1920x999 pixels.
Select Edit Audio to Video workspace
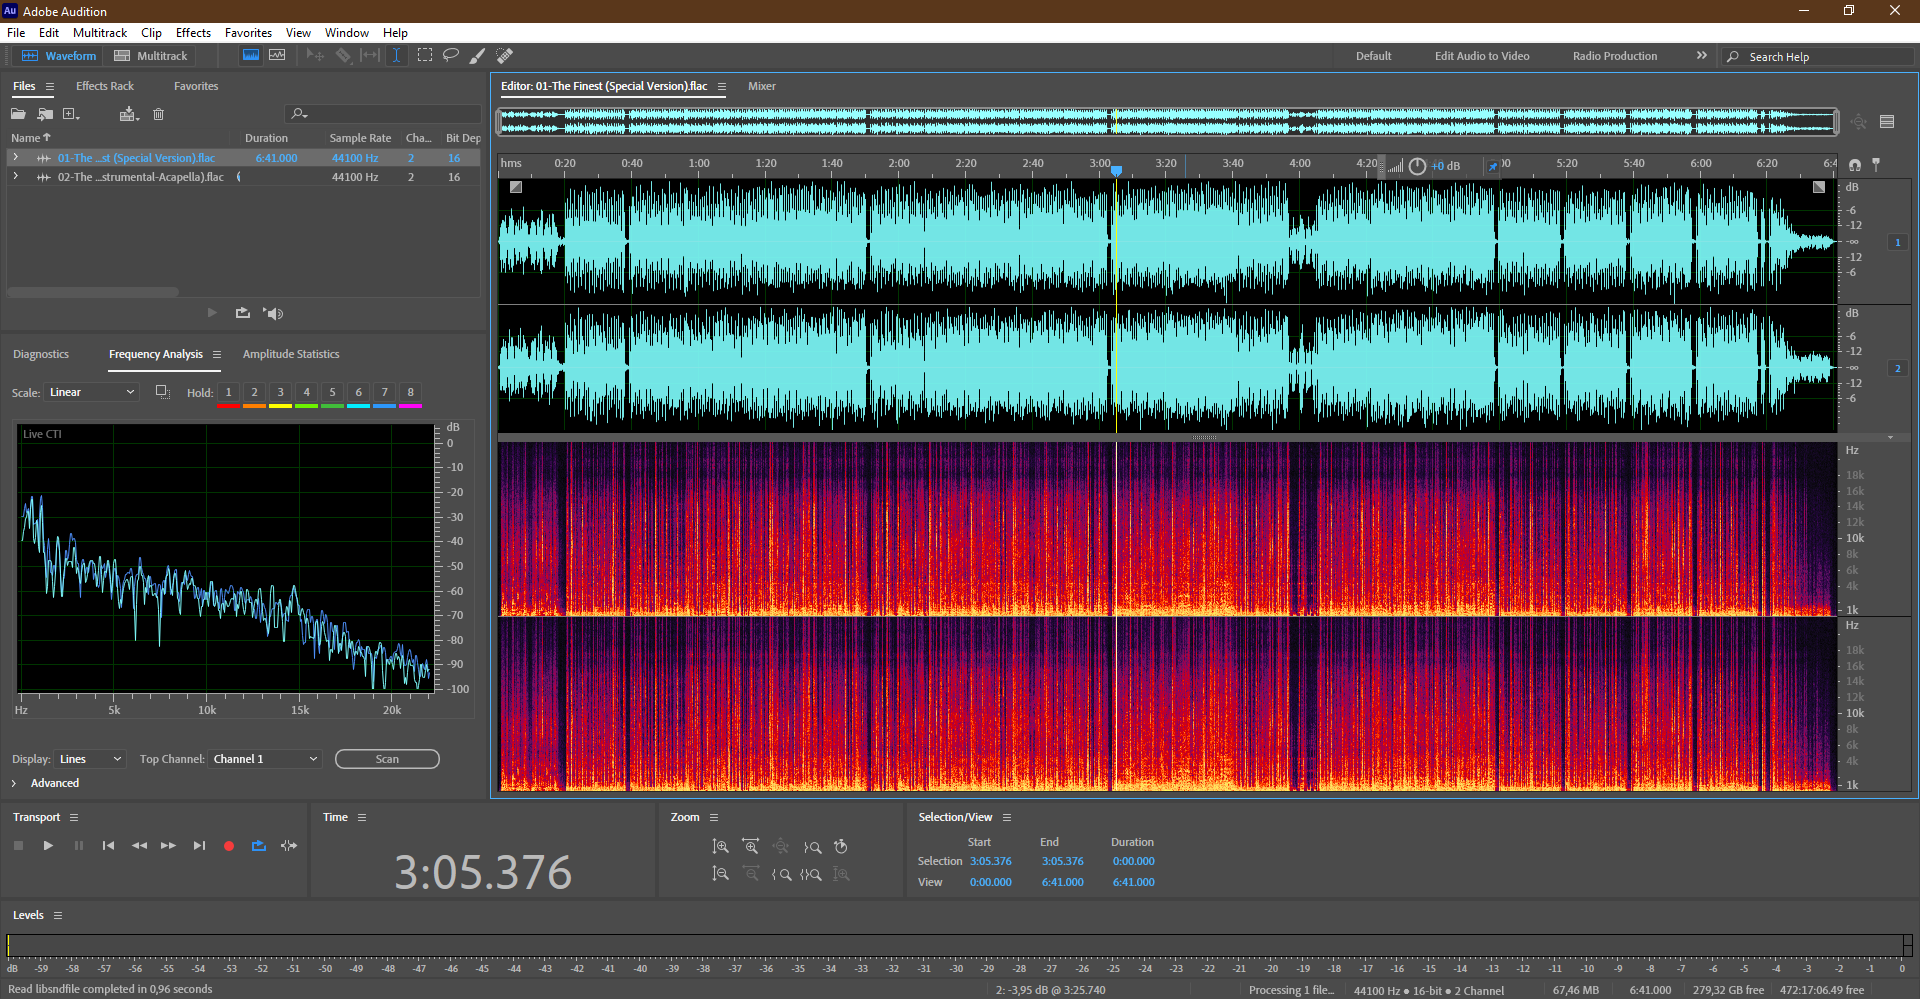click(x=1482, y=56)
